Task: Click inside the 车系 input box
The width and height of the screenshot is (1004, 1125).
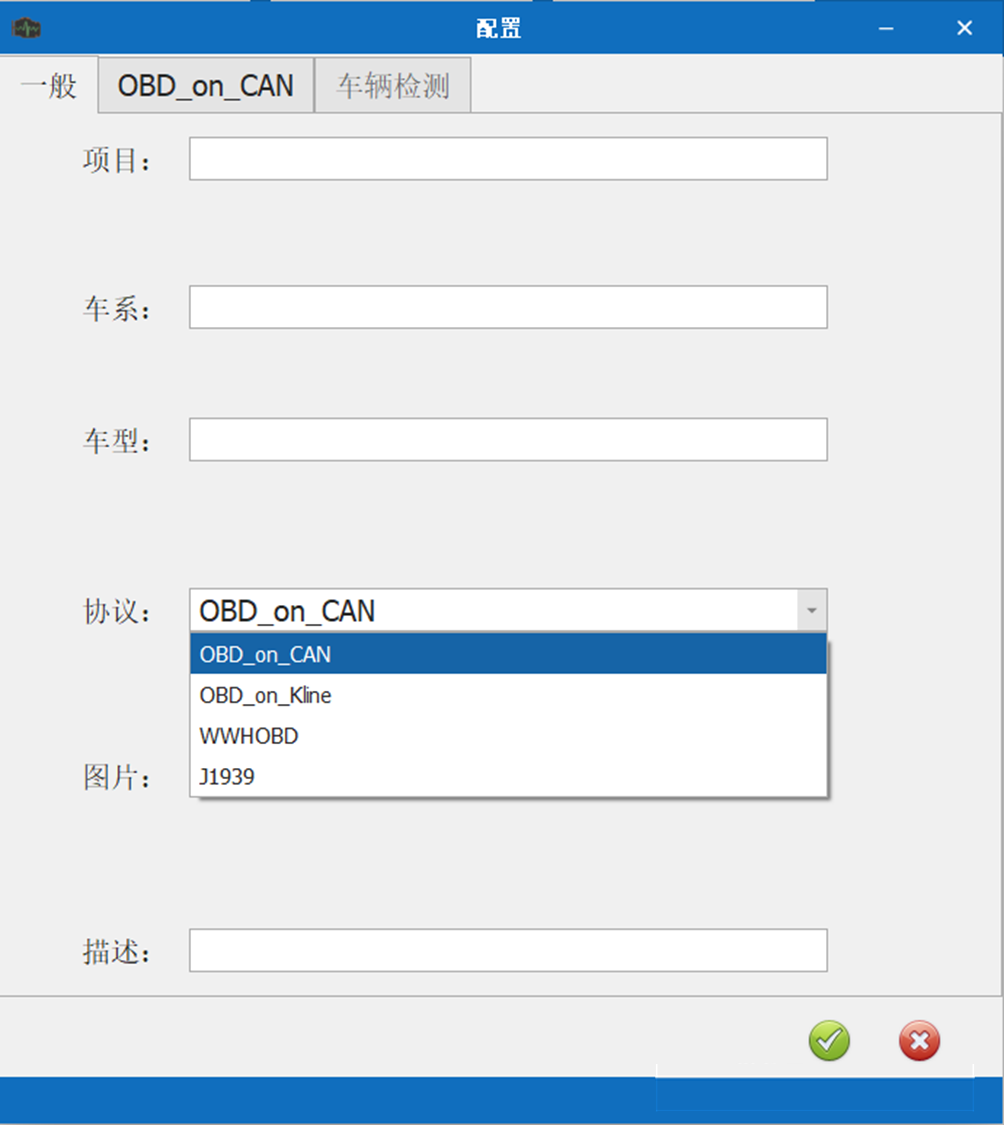Action: coord(508,307)
